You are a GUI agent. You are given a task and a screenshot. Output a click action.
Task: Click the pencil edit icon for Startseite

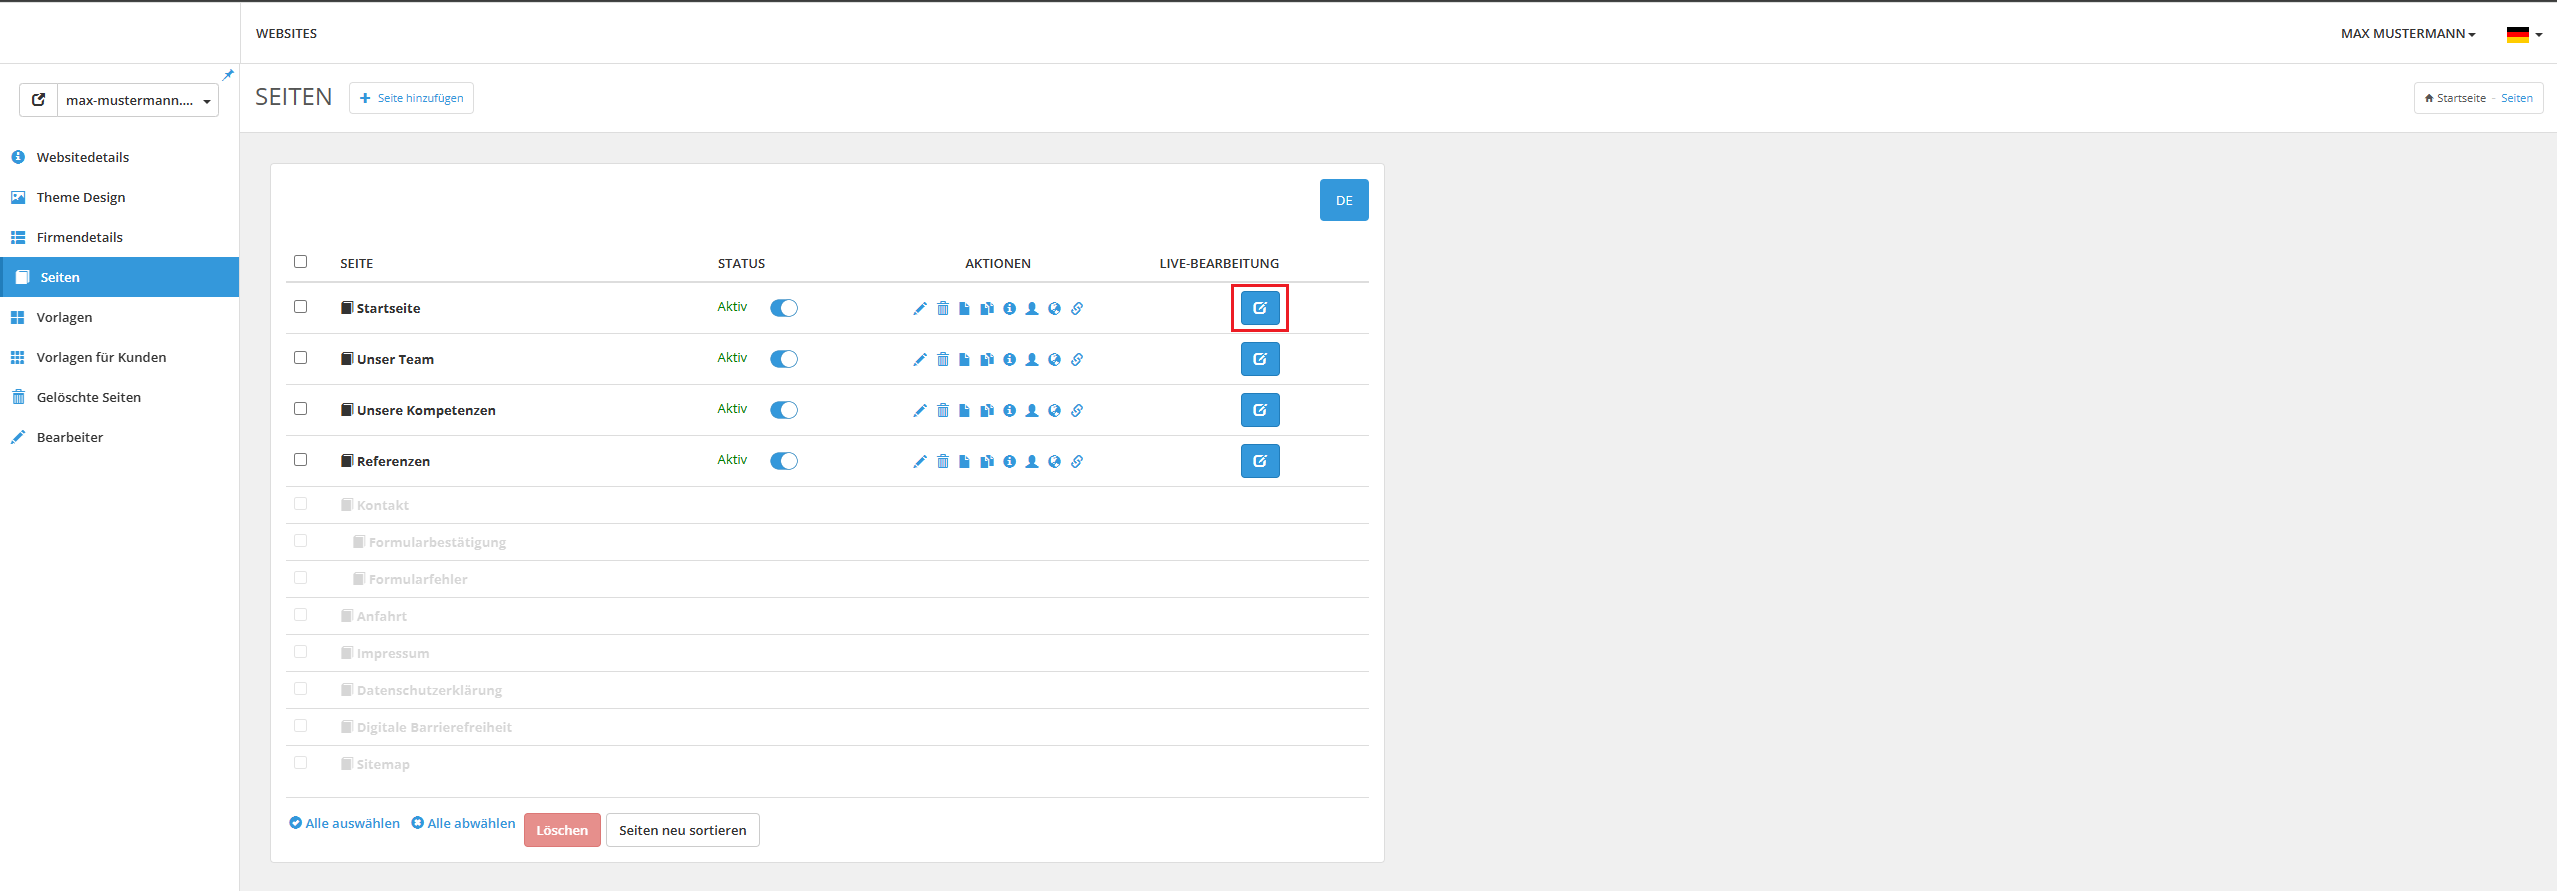(920, 308)
